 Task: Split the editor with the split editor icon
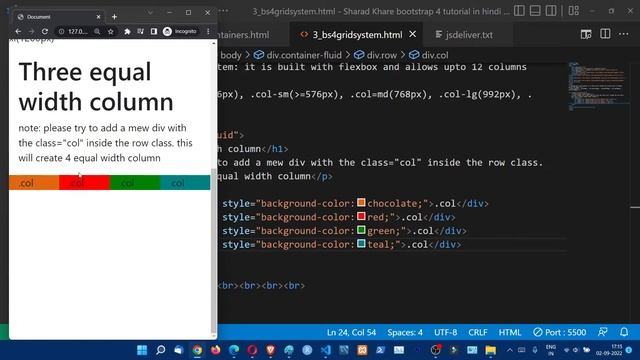coord(605,34)
